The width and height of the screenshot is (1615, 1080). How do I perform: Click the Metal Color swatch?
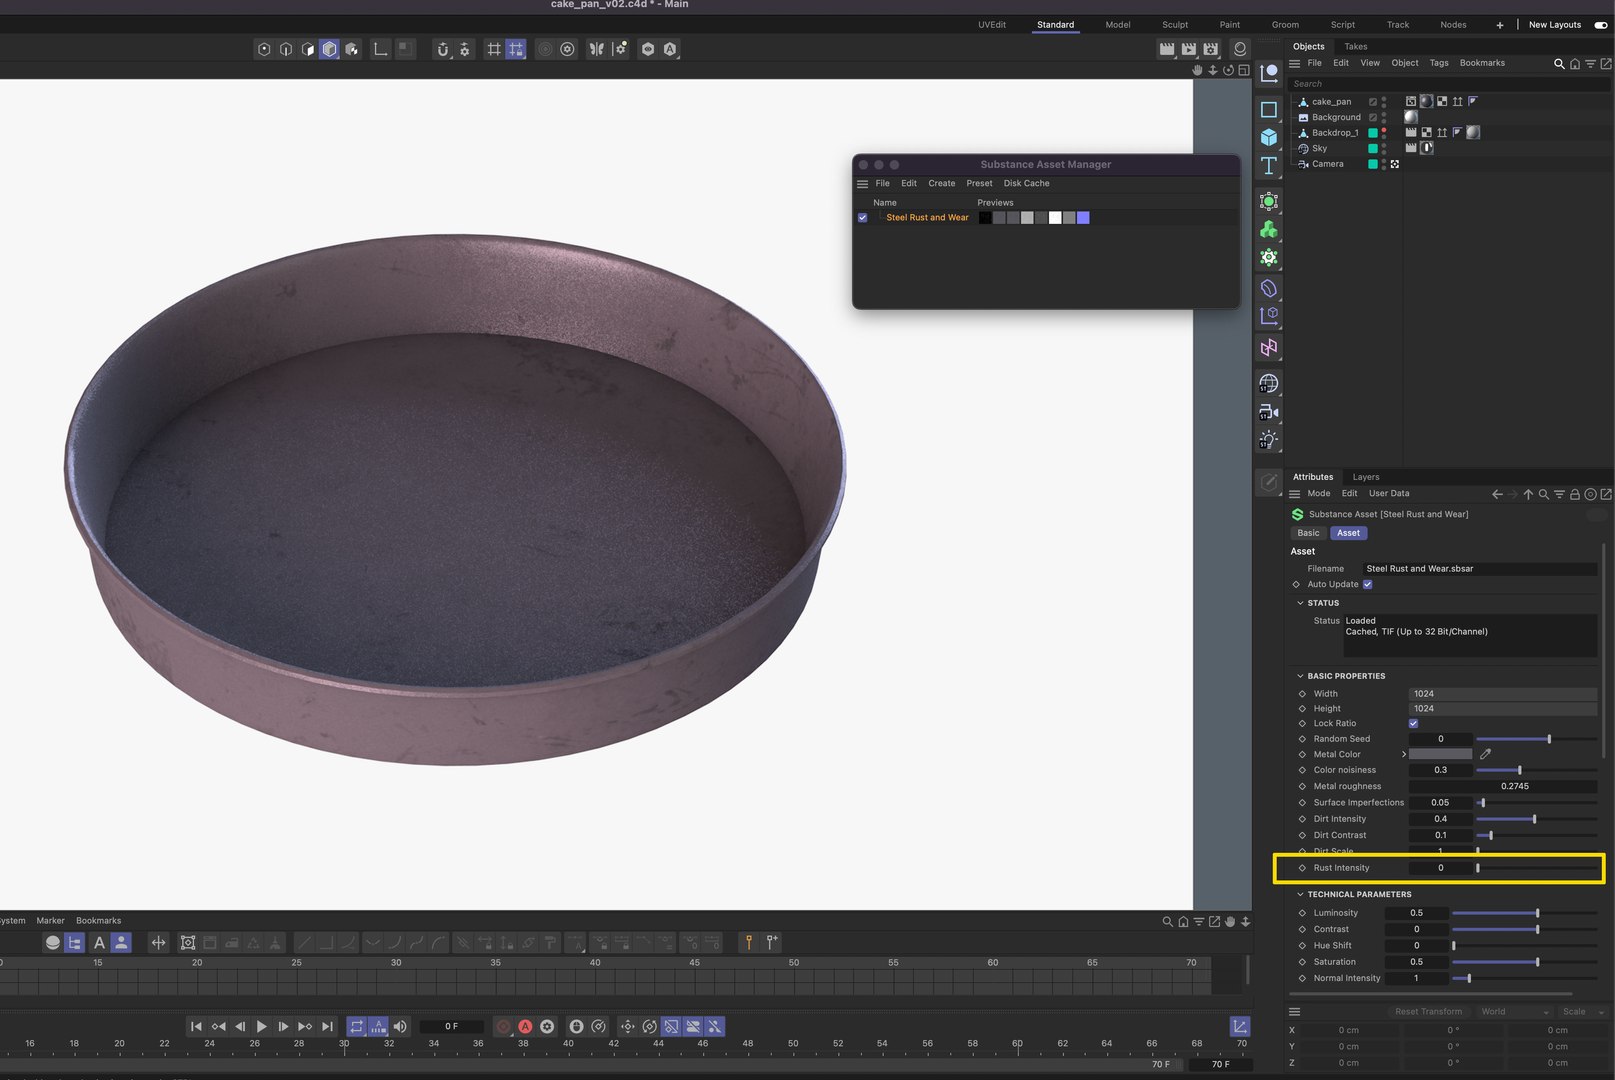(x=1441, y=754)
